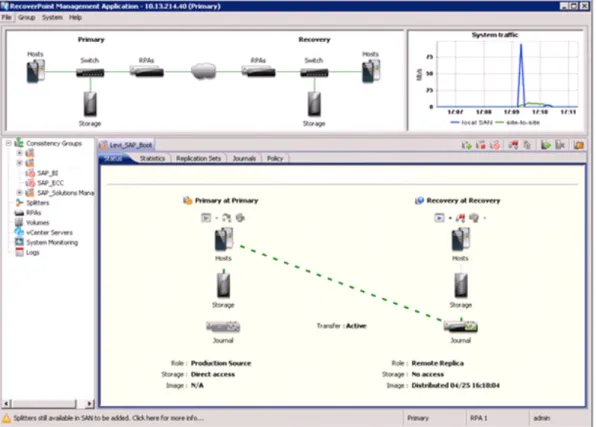The width and height of the screenshot is (597, 427).
Task: Switch to the Statistics tab
Action: 152,158
